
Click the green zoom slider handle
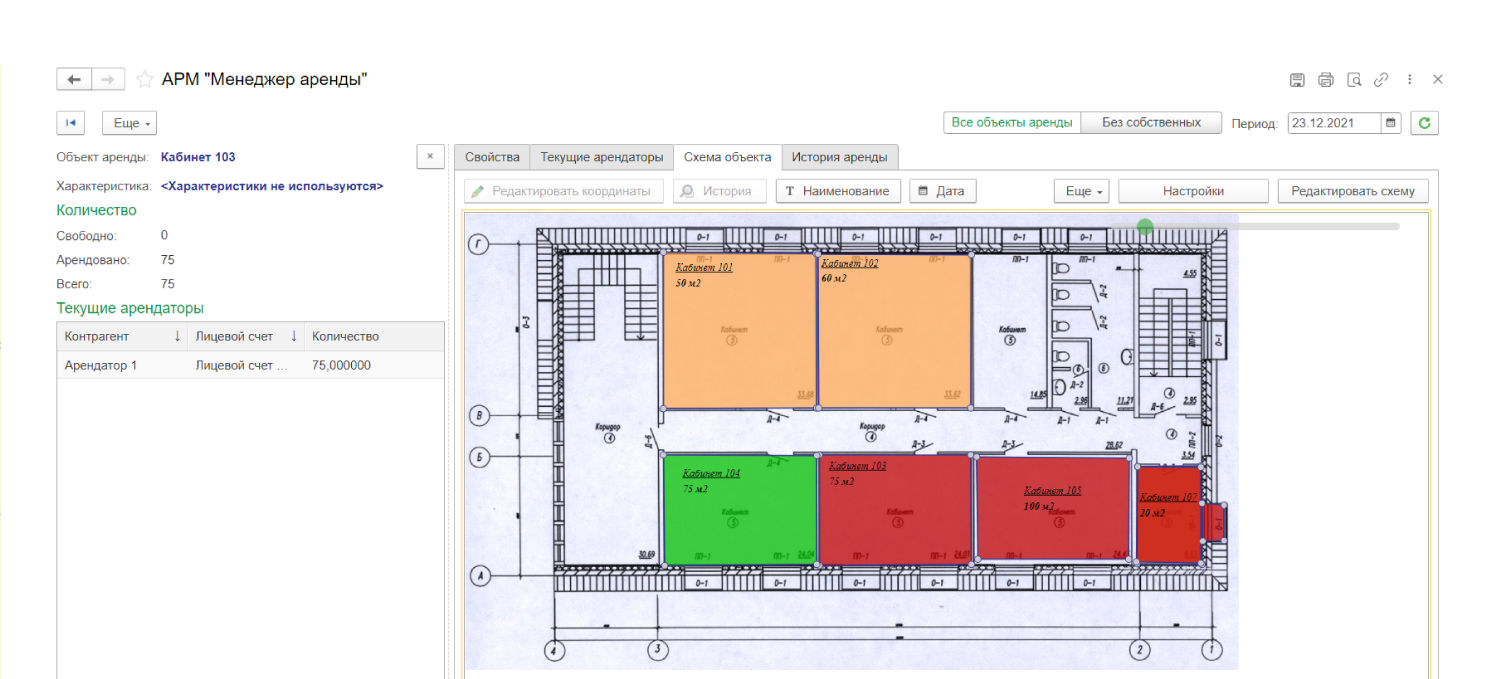click(x=1145, y=227)
